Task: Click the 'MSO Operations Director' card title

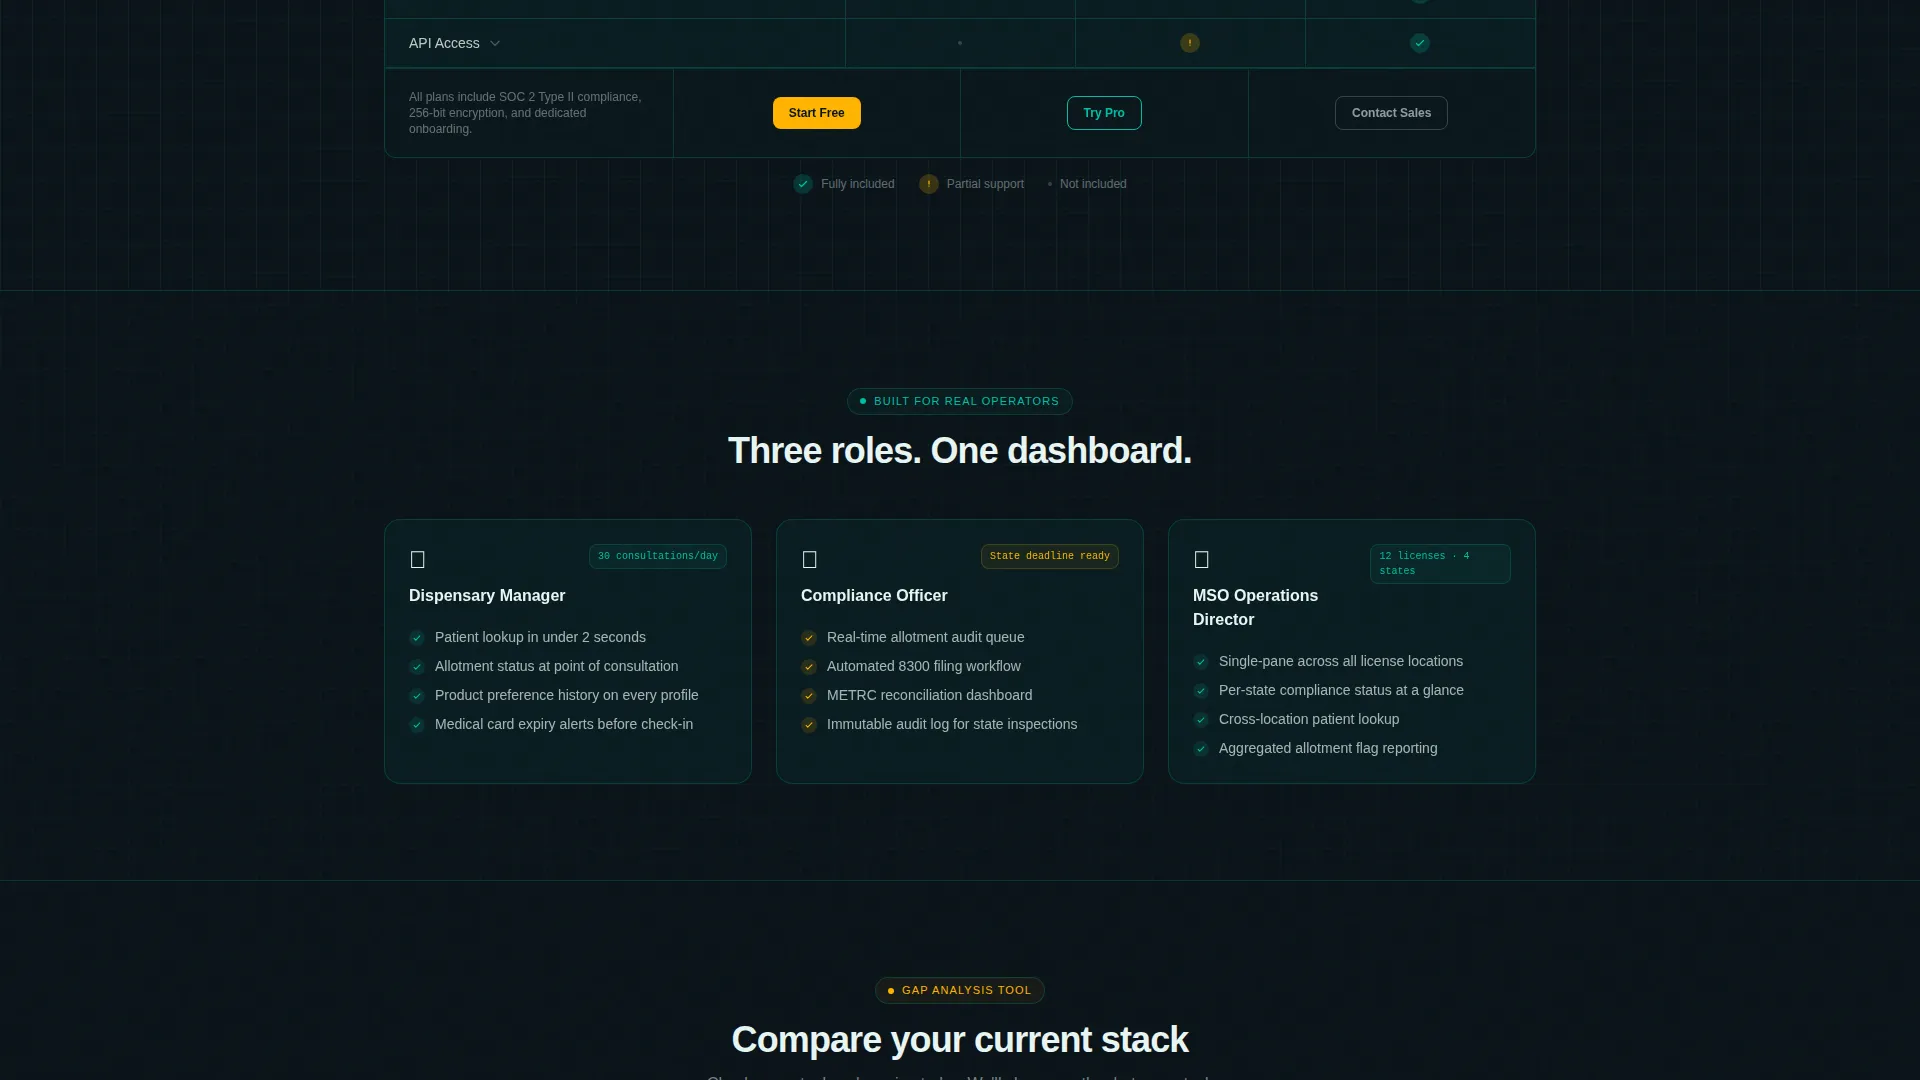Action: coord(1255,607)
